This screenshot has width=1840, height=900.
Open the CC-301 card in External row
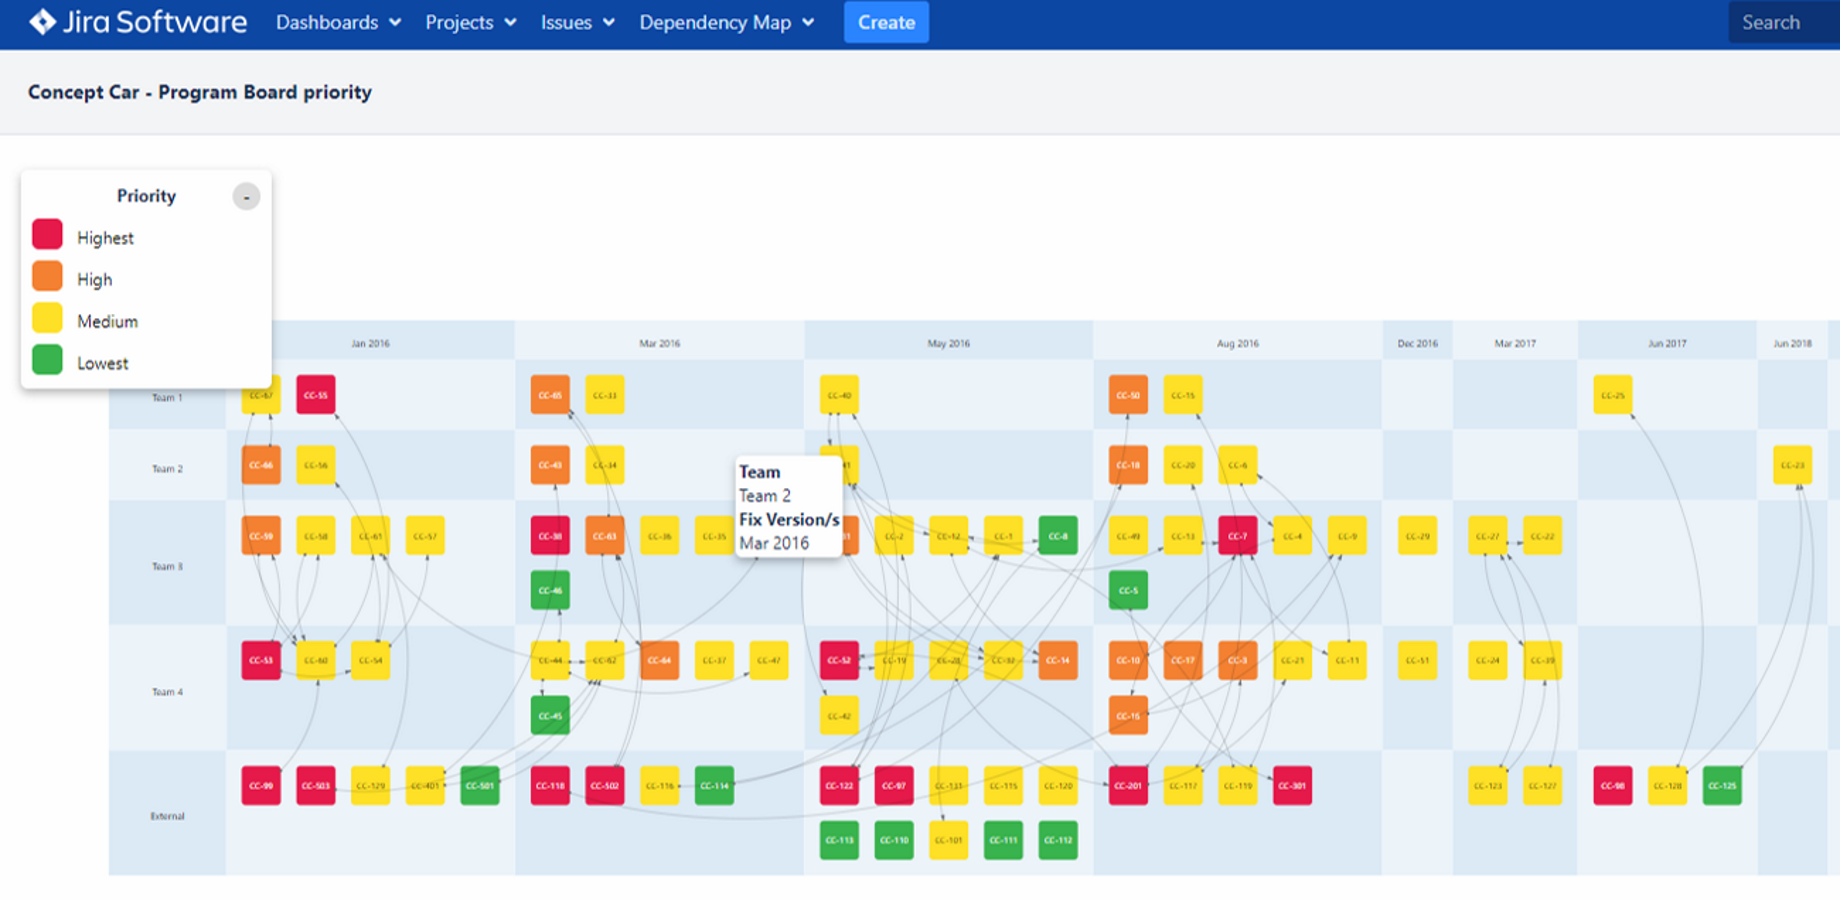coord(1292,786)
